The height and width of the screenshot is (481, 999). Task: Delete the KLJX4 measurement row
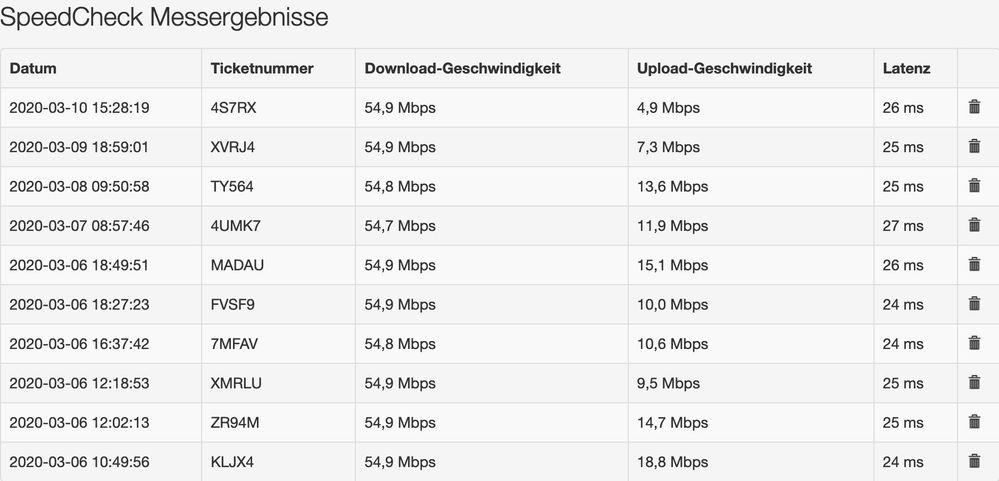tap(974, 461)
